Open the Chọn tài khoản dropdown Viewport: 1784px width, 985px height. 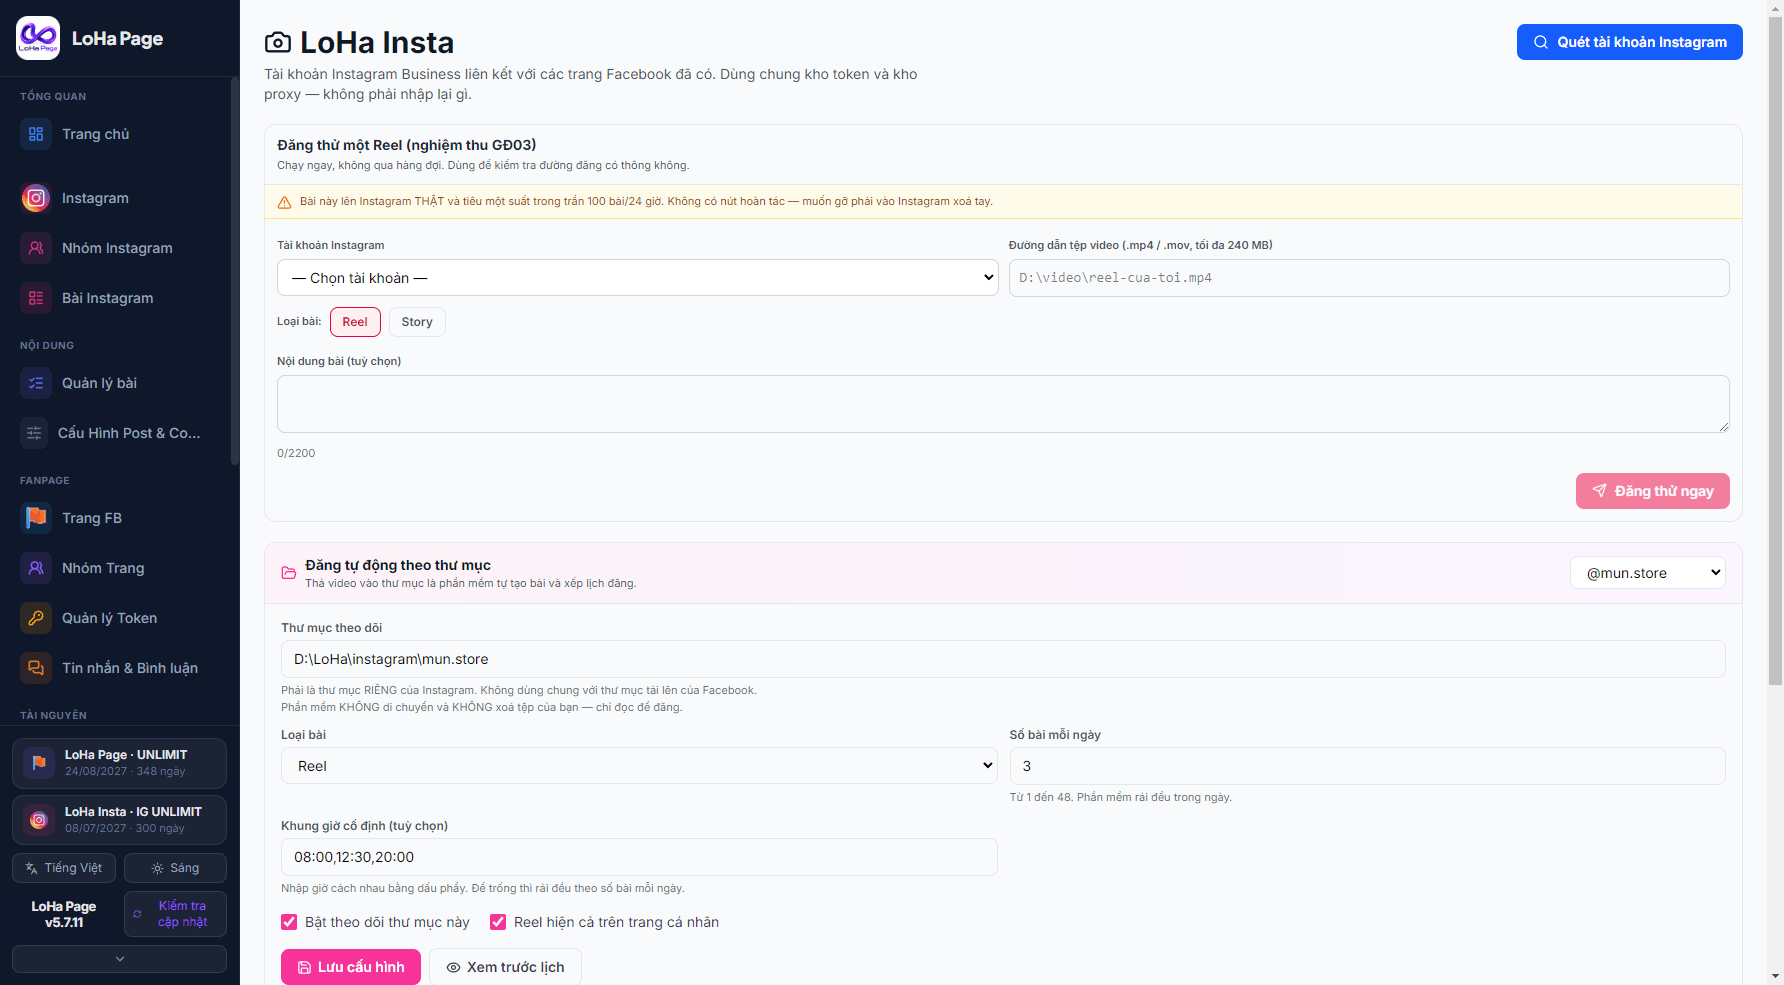(x=638, y=278)
